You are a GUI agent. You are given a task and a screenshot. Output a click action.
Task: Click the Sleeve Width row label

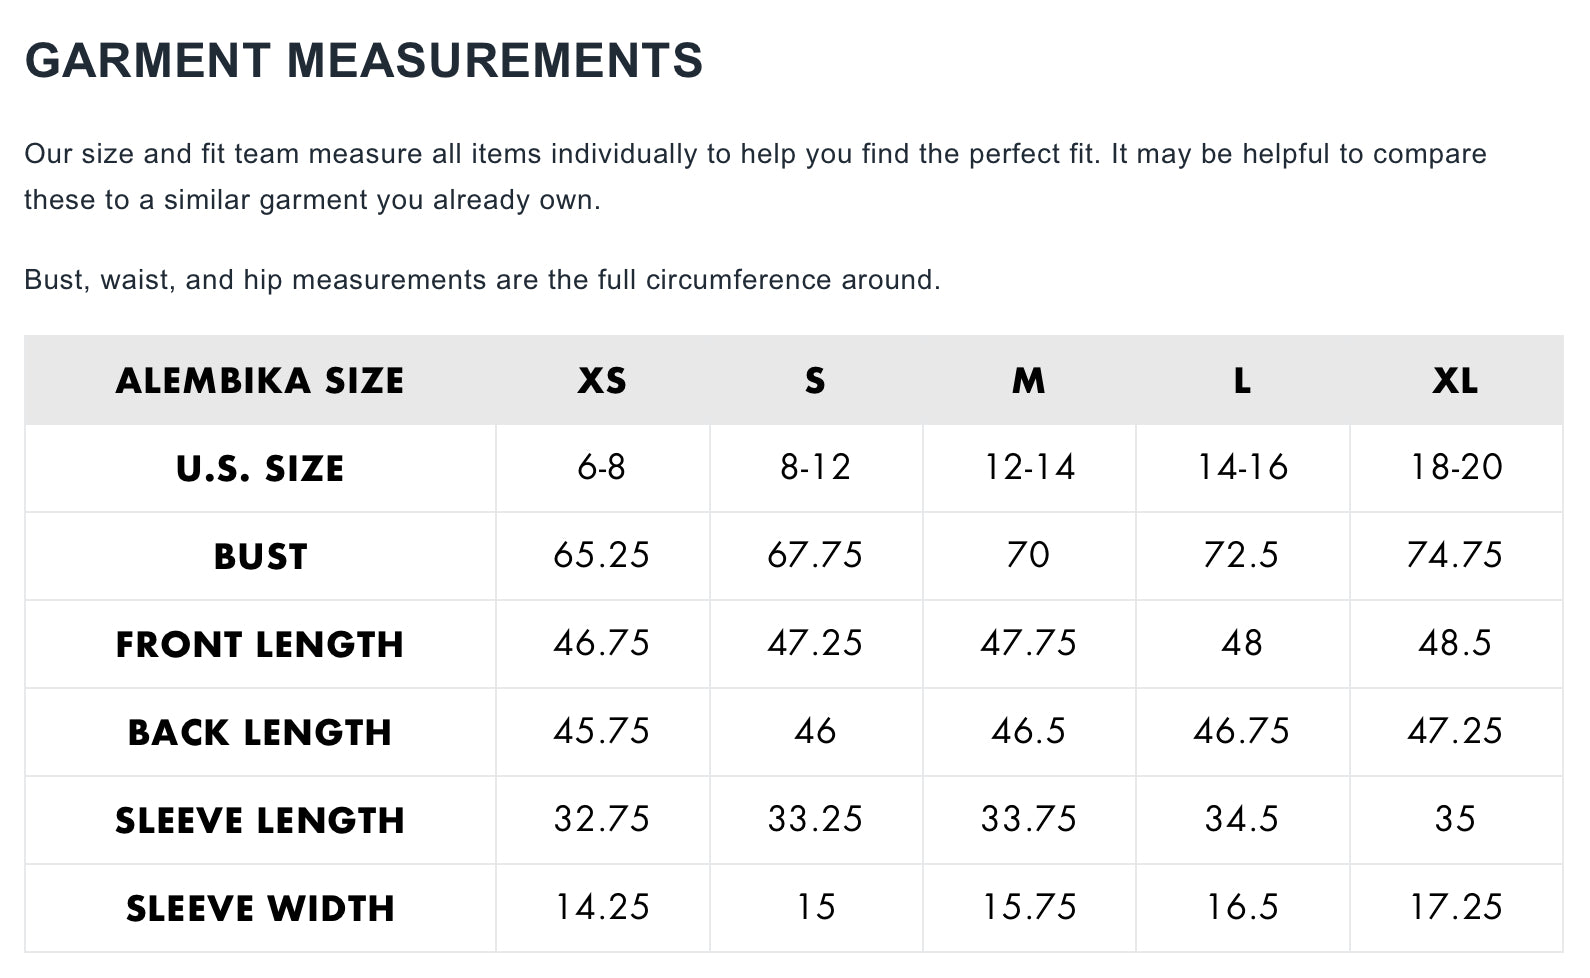click(x=260, y=908)
